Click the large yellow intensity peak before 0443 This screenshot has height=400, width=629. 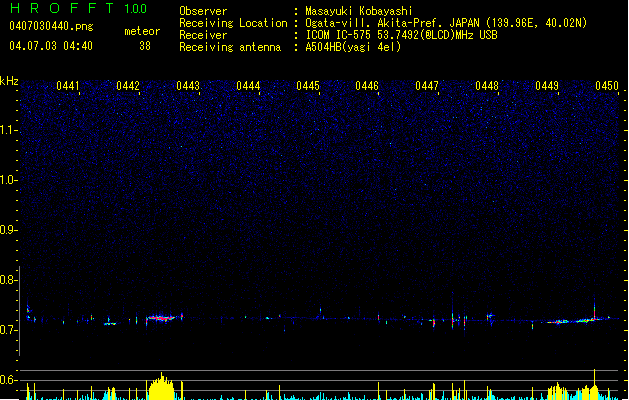coord(161,387)
